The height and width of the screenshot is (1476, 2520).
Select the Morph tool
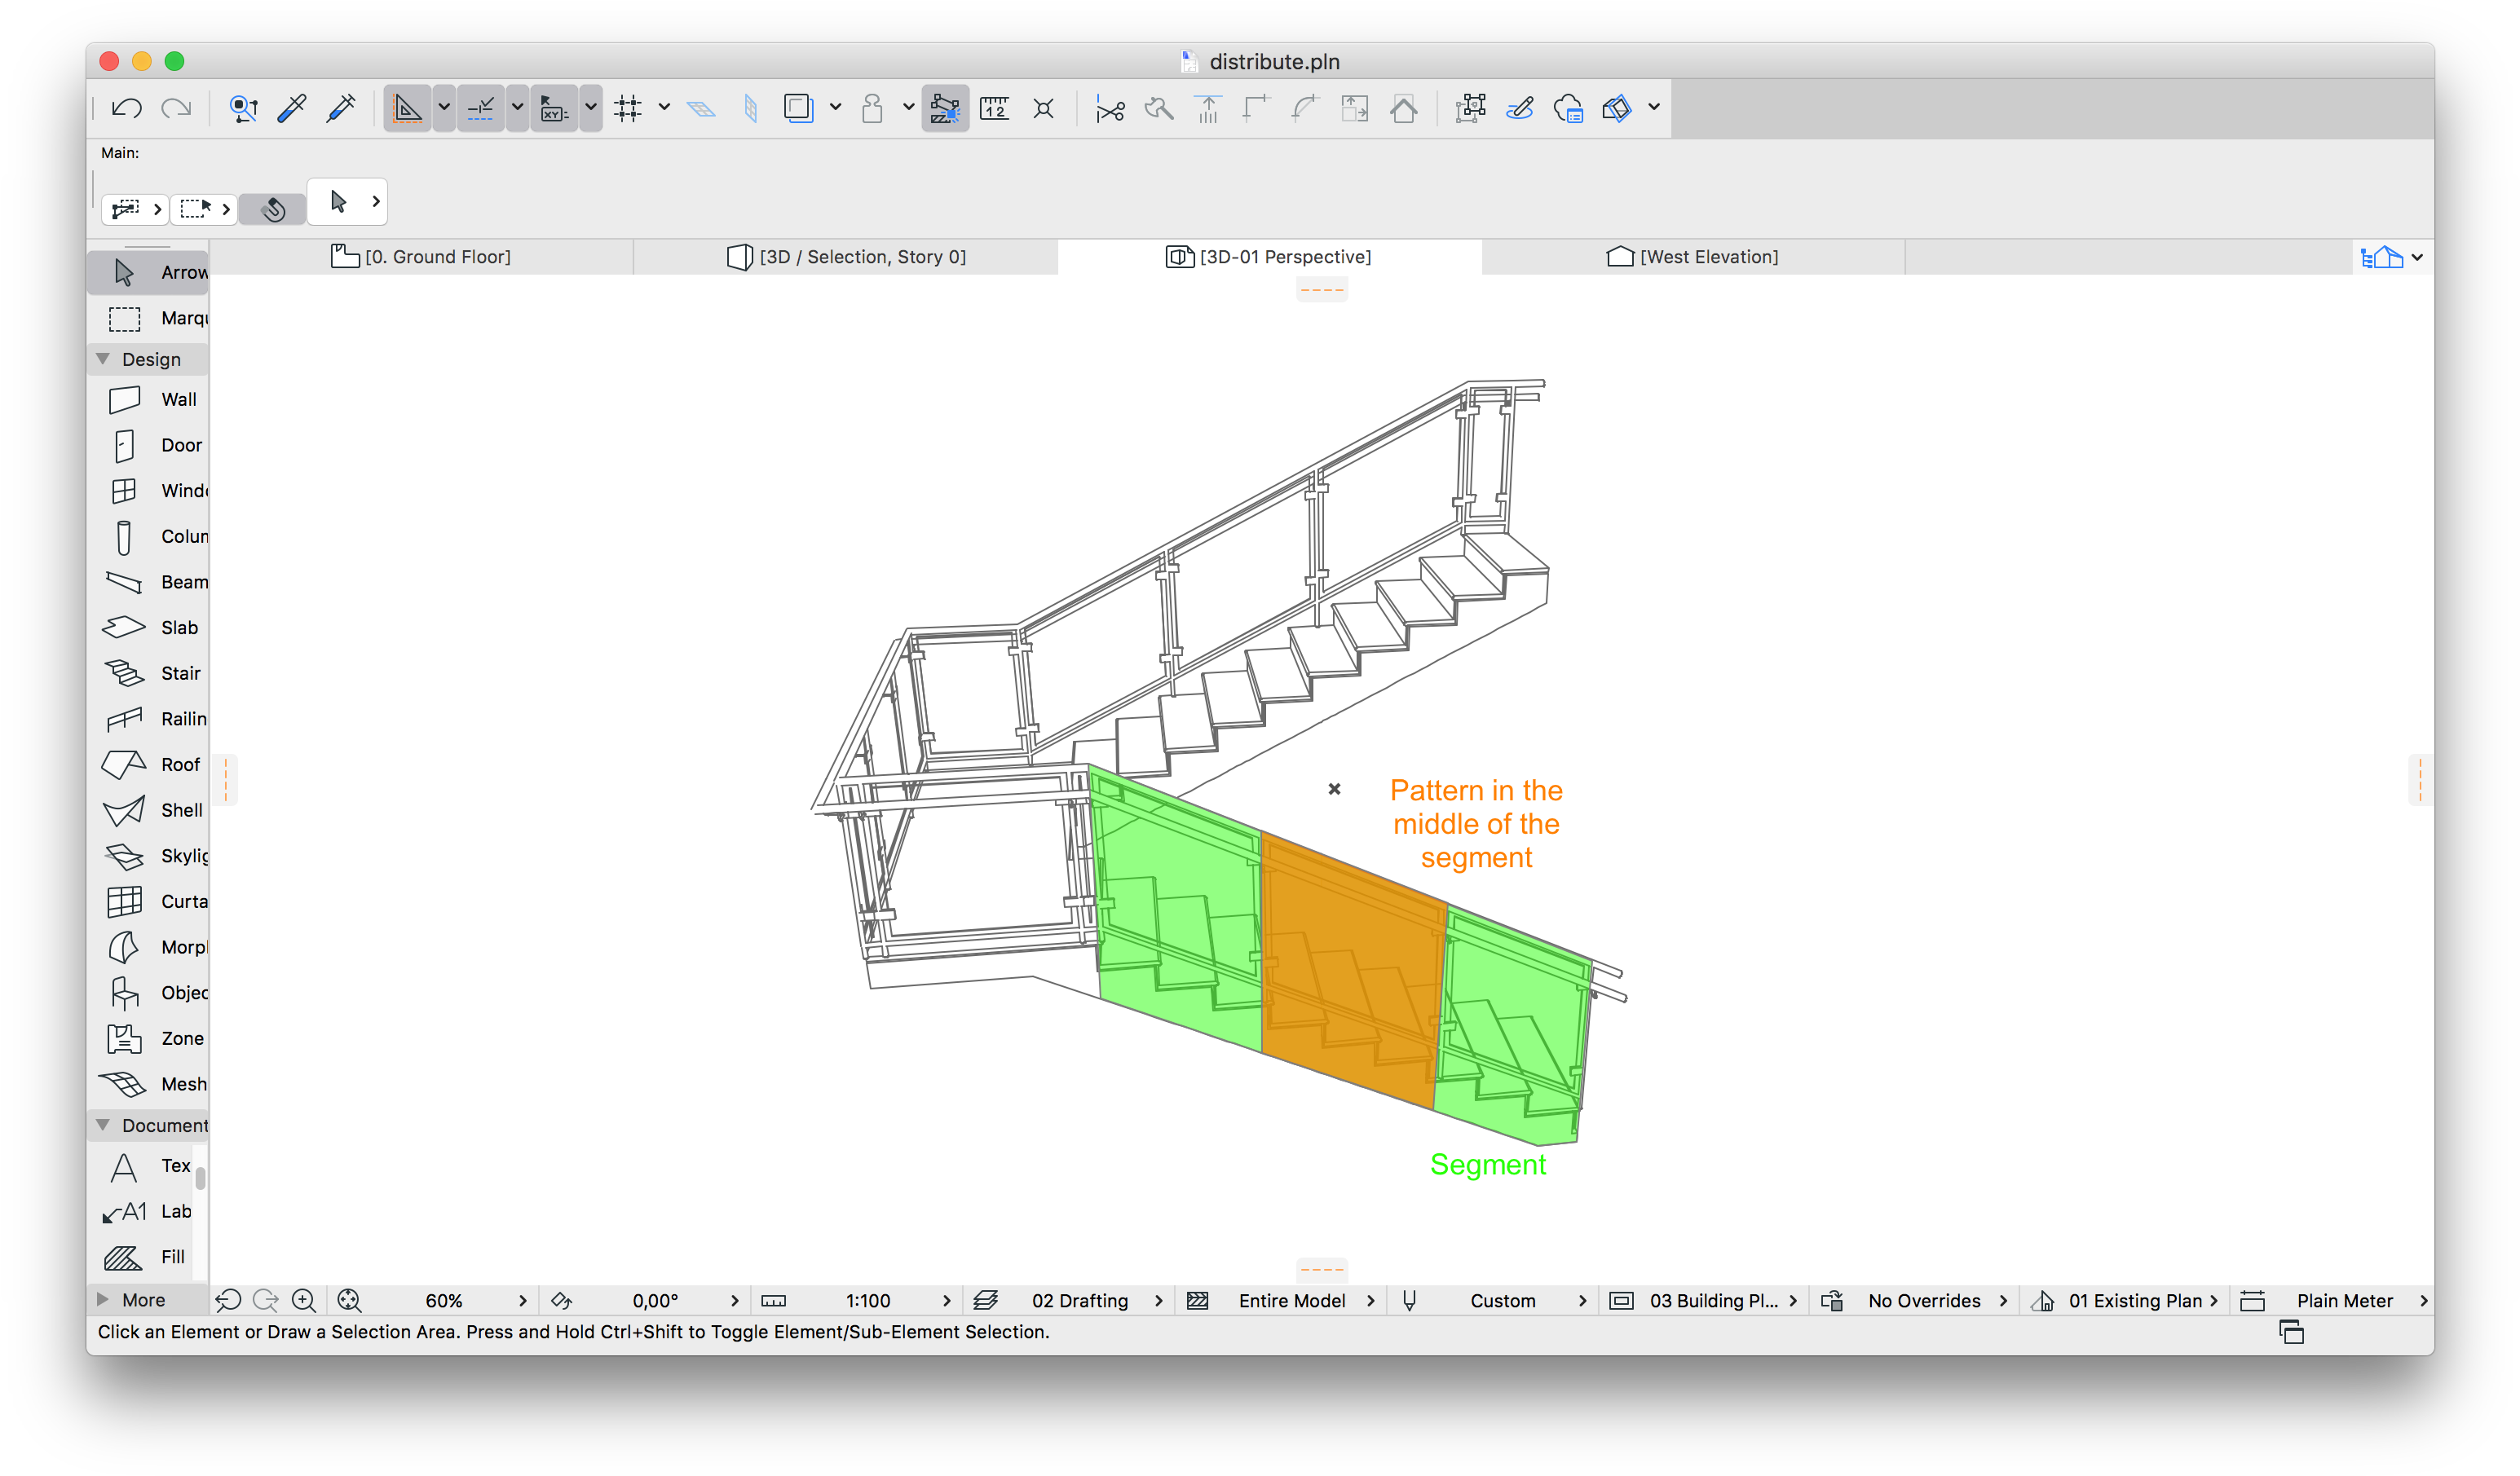(148, 947)
